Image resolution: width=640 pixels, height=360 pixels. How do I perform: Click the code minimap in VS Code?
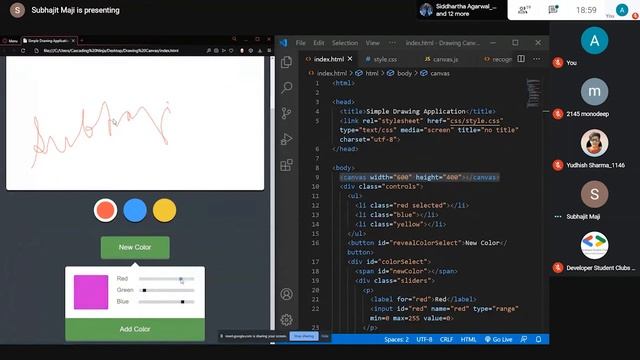pyautogui.click(x=533, y=93)
